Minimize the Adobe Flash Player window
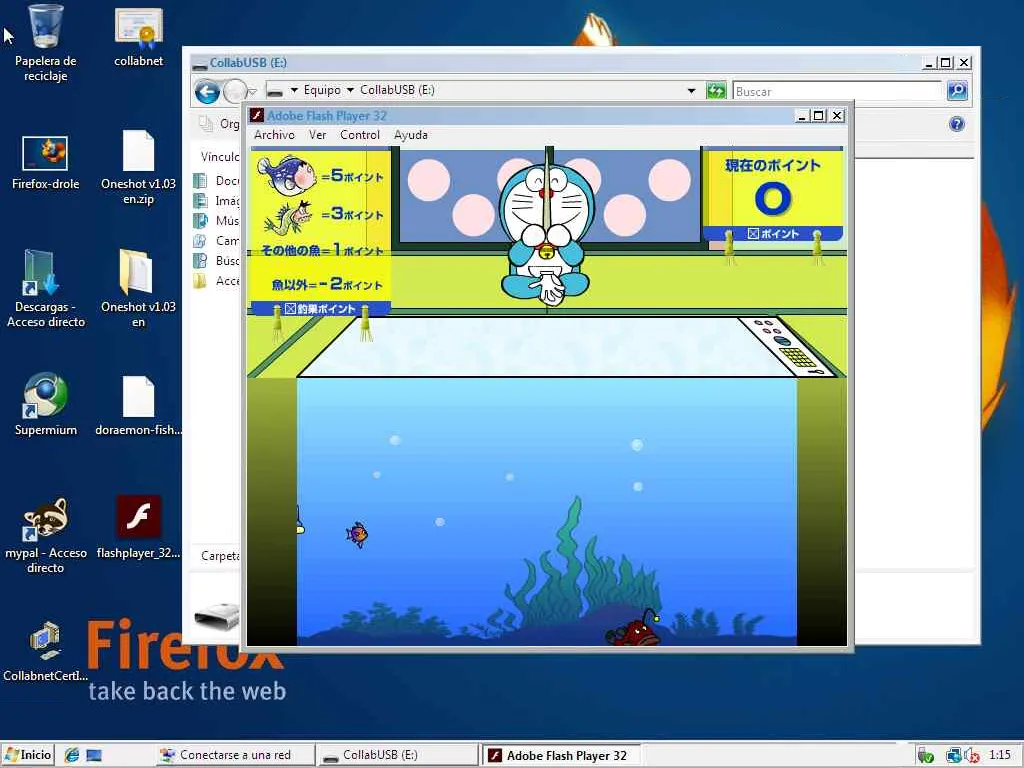 click(803, 116)
